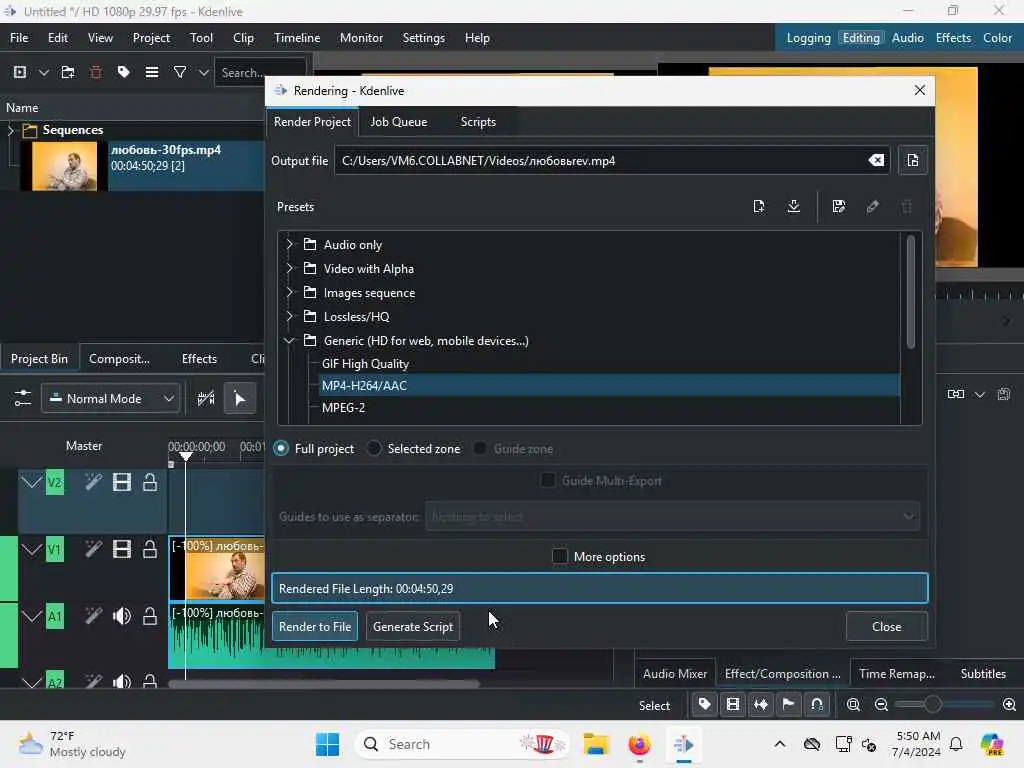Viewport: 1024px width, 768px height.
Task: Switch to the Color workspace layout
Action: [997, 38]
